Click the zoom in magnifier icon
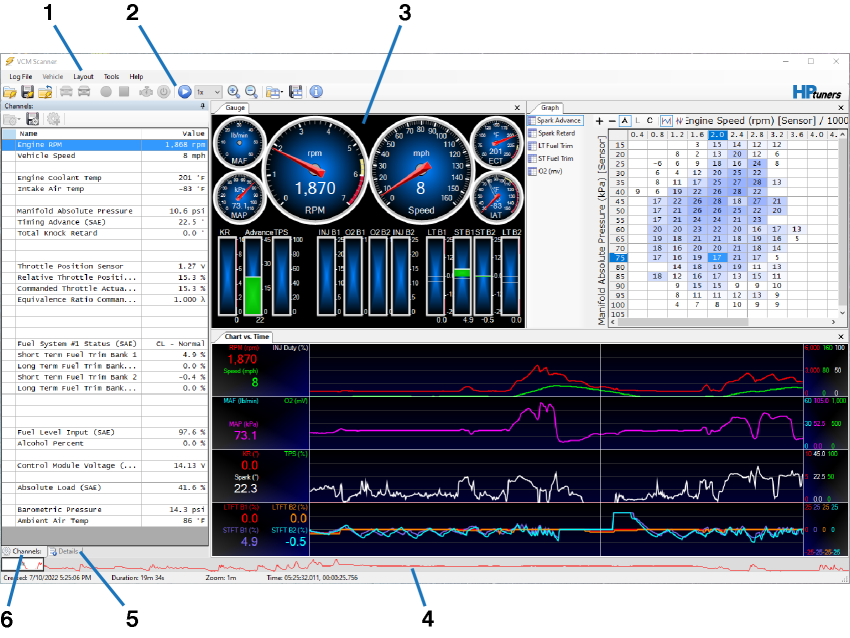Screen dimensions: 850x638 point(234,92)
